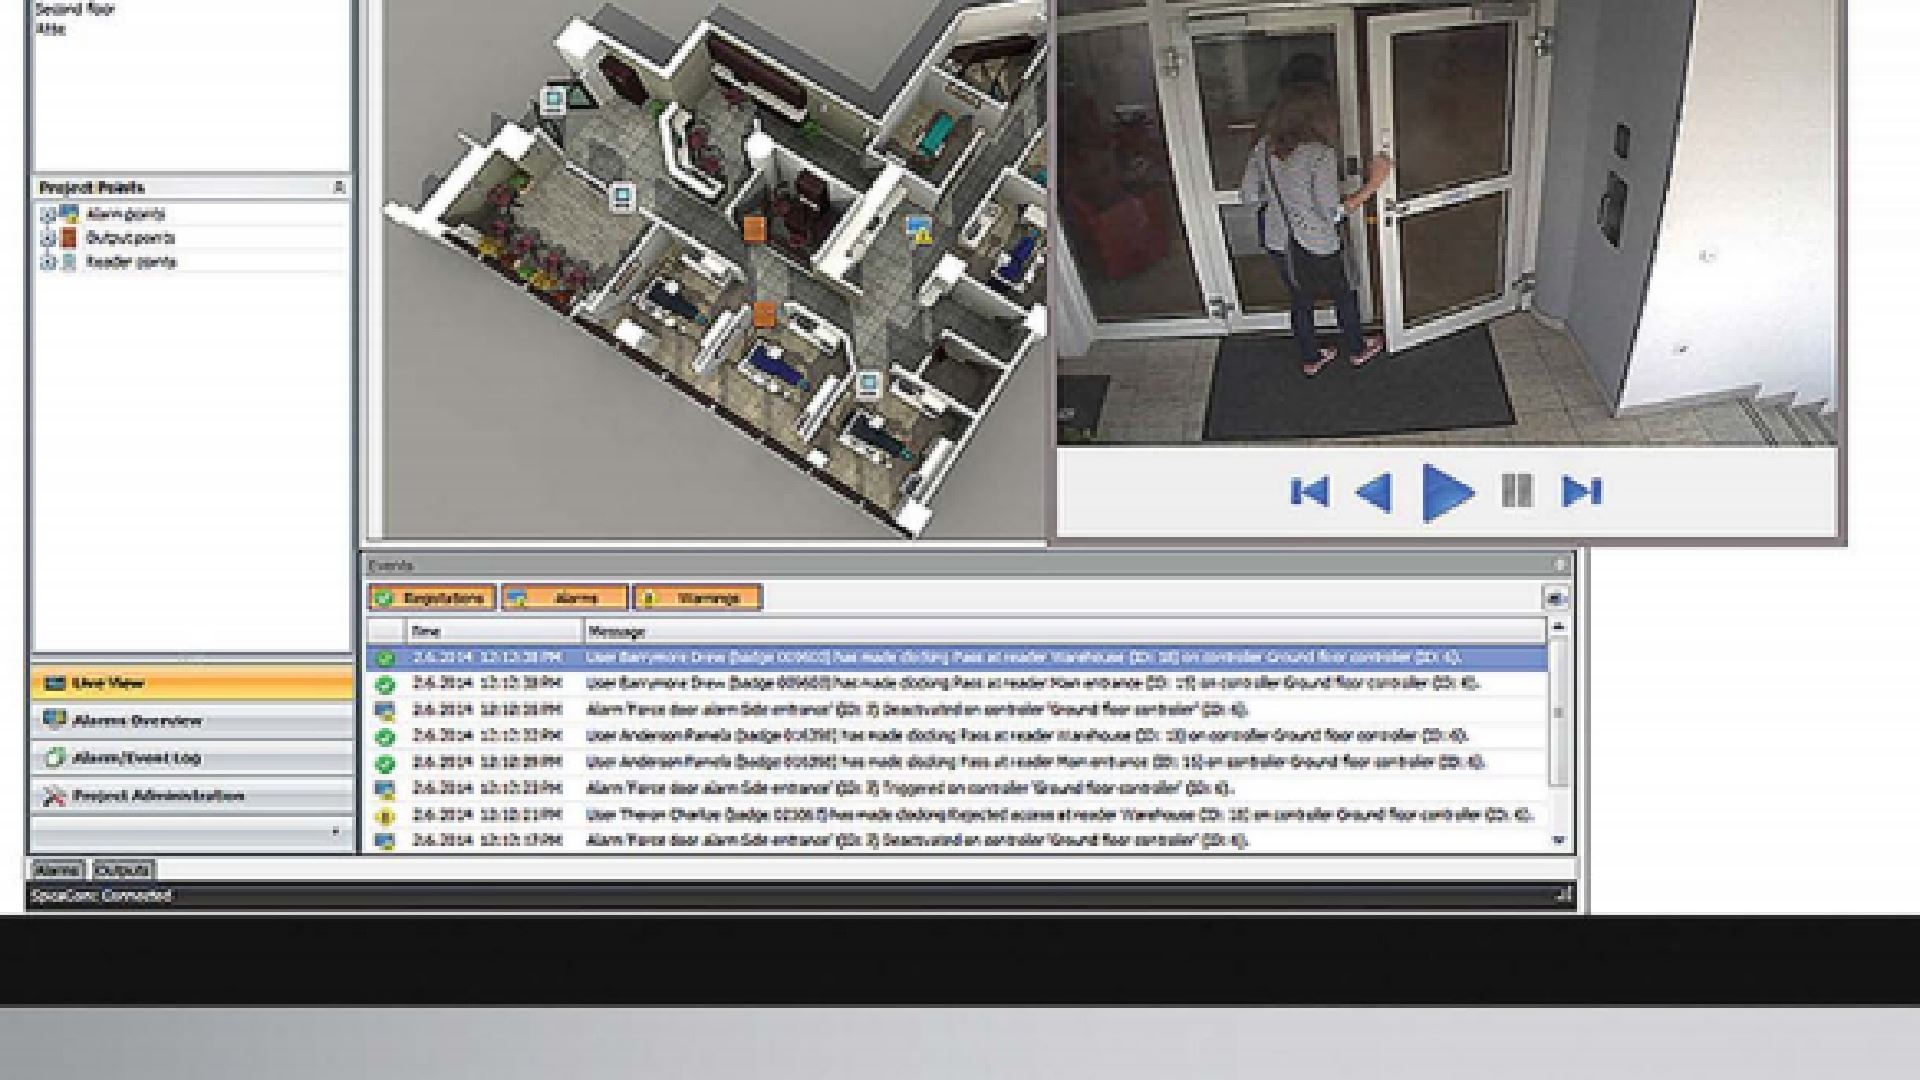Skip to the first video frame
1920x1080 pixels.
1309,491
